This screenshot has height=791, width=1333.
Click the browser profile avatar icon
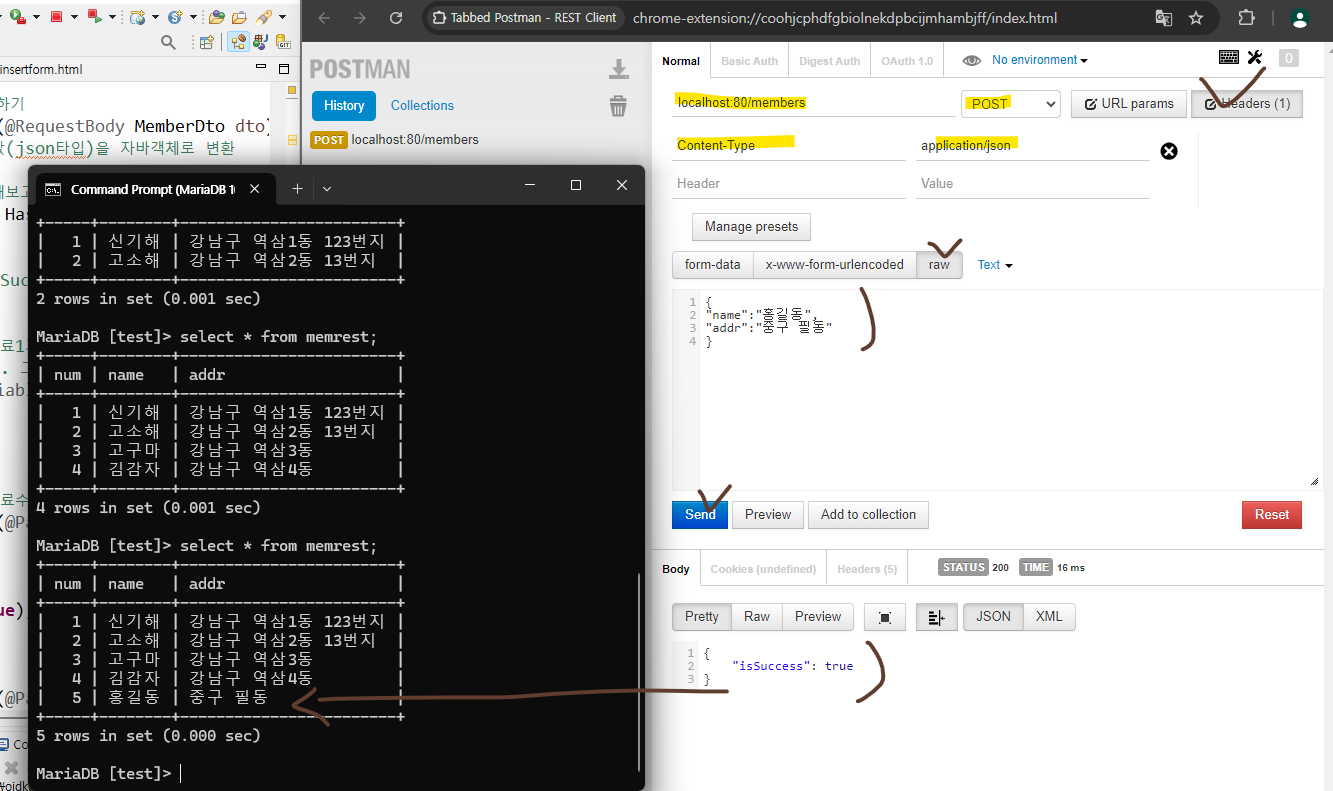click(1300, 18)
